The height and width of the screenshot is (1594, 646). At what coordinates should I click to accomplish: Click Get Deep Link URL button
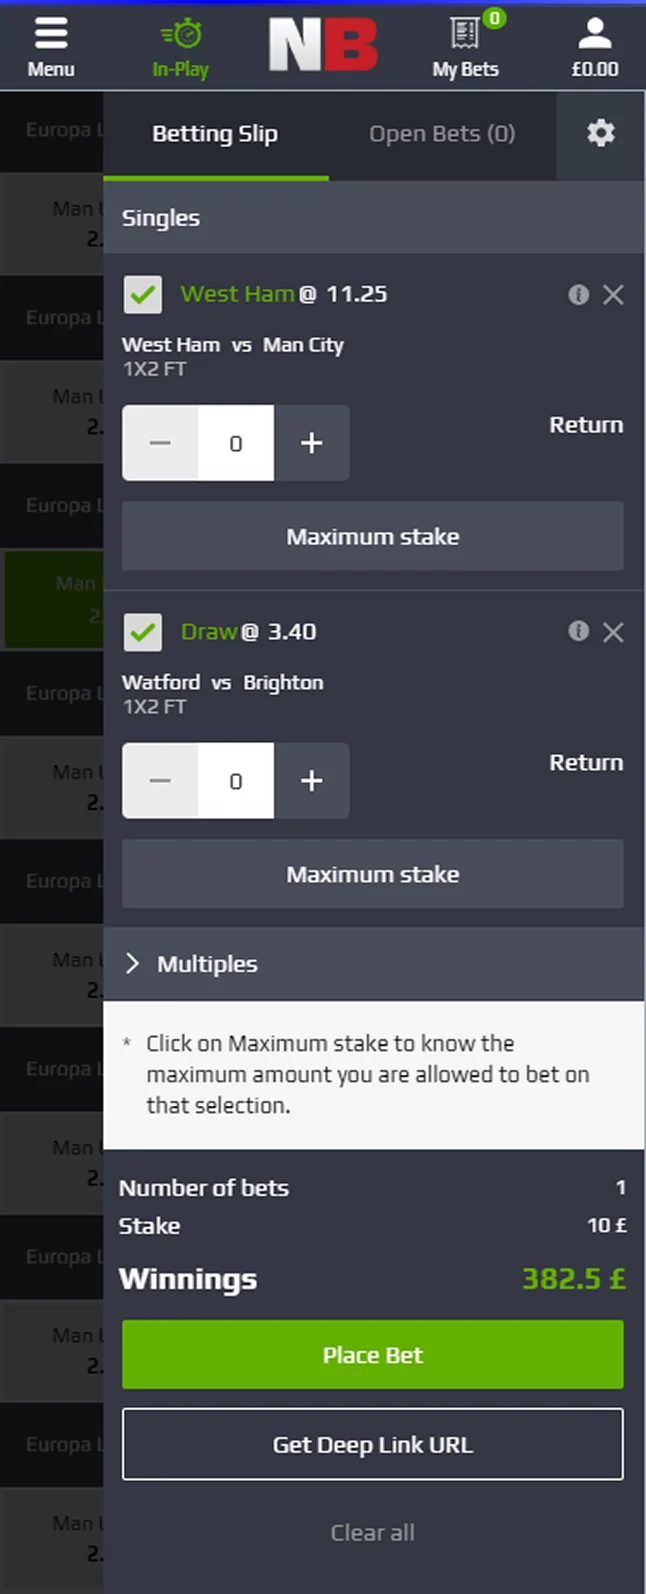372,1444
